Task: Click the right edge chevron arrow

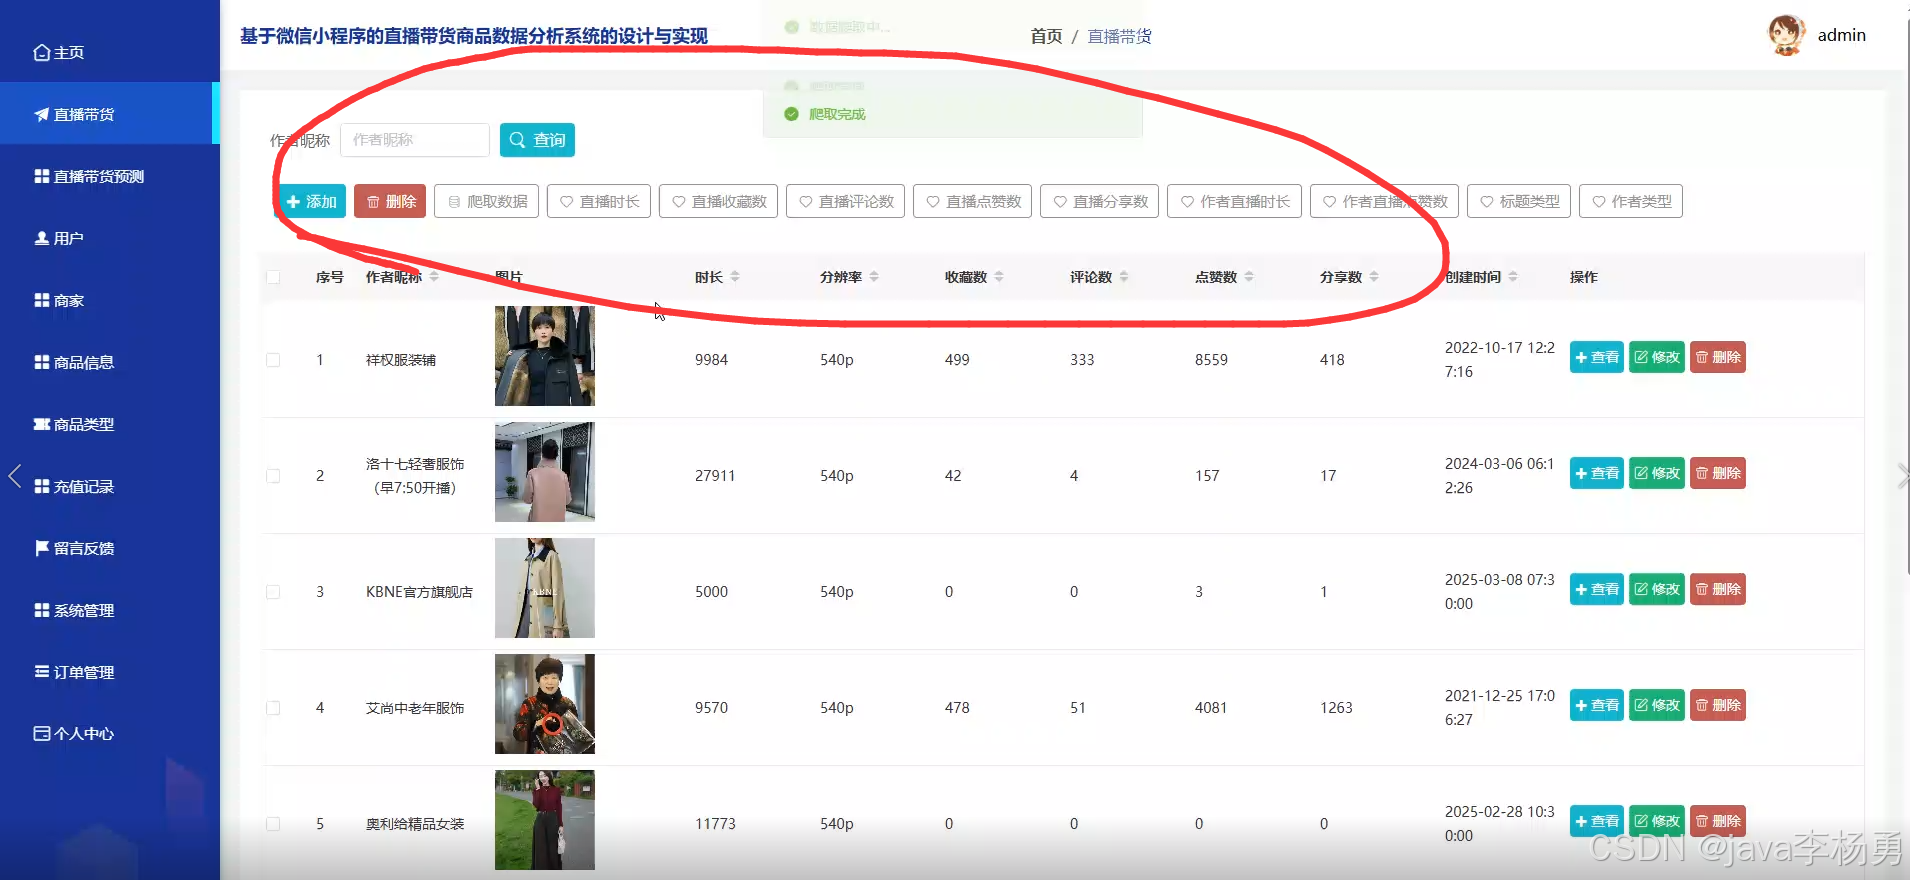Action: [1902, 476]
